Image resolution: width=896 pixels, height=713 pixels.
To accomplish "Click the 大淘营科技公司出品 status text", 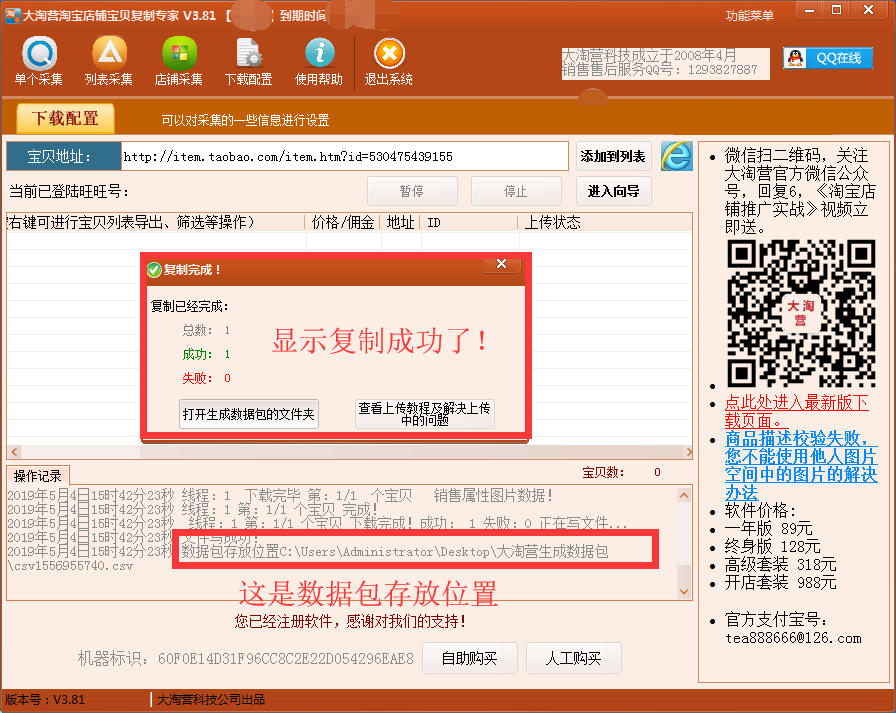I will click(211, 700).
